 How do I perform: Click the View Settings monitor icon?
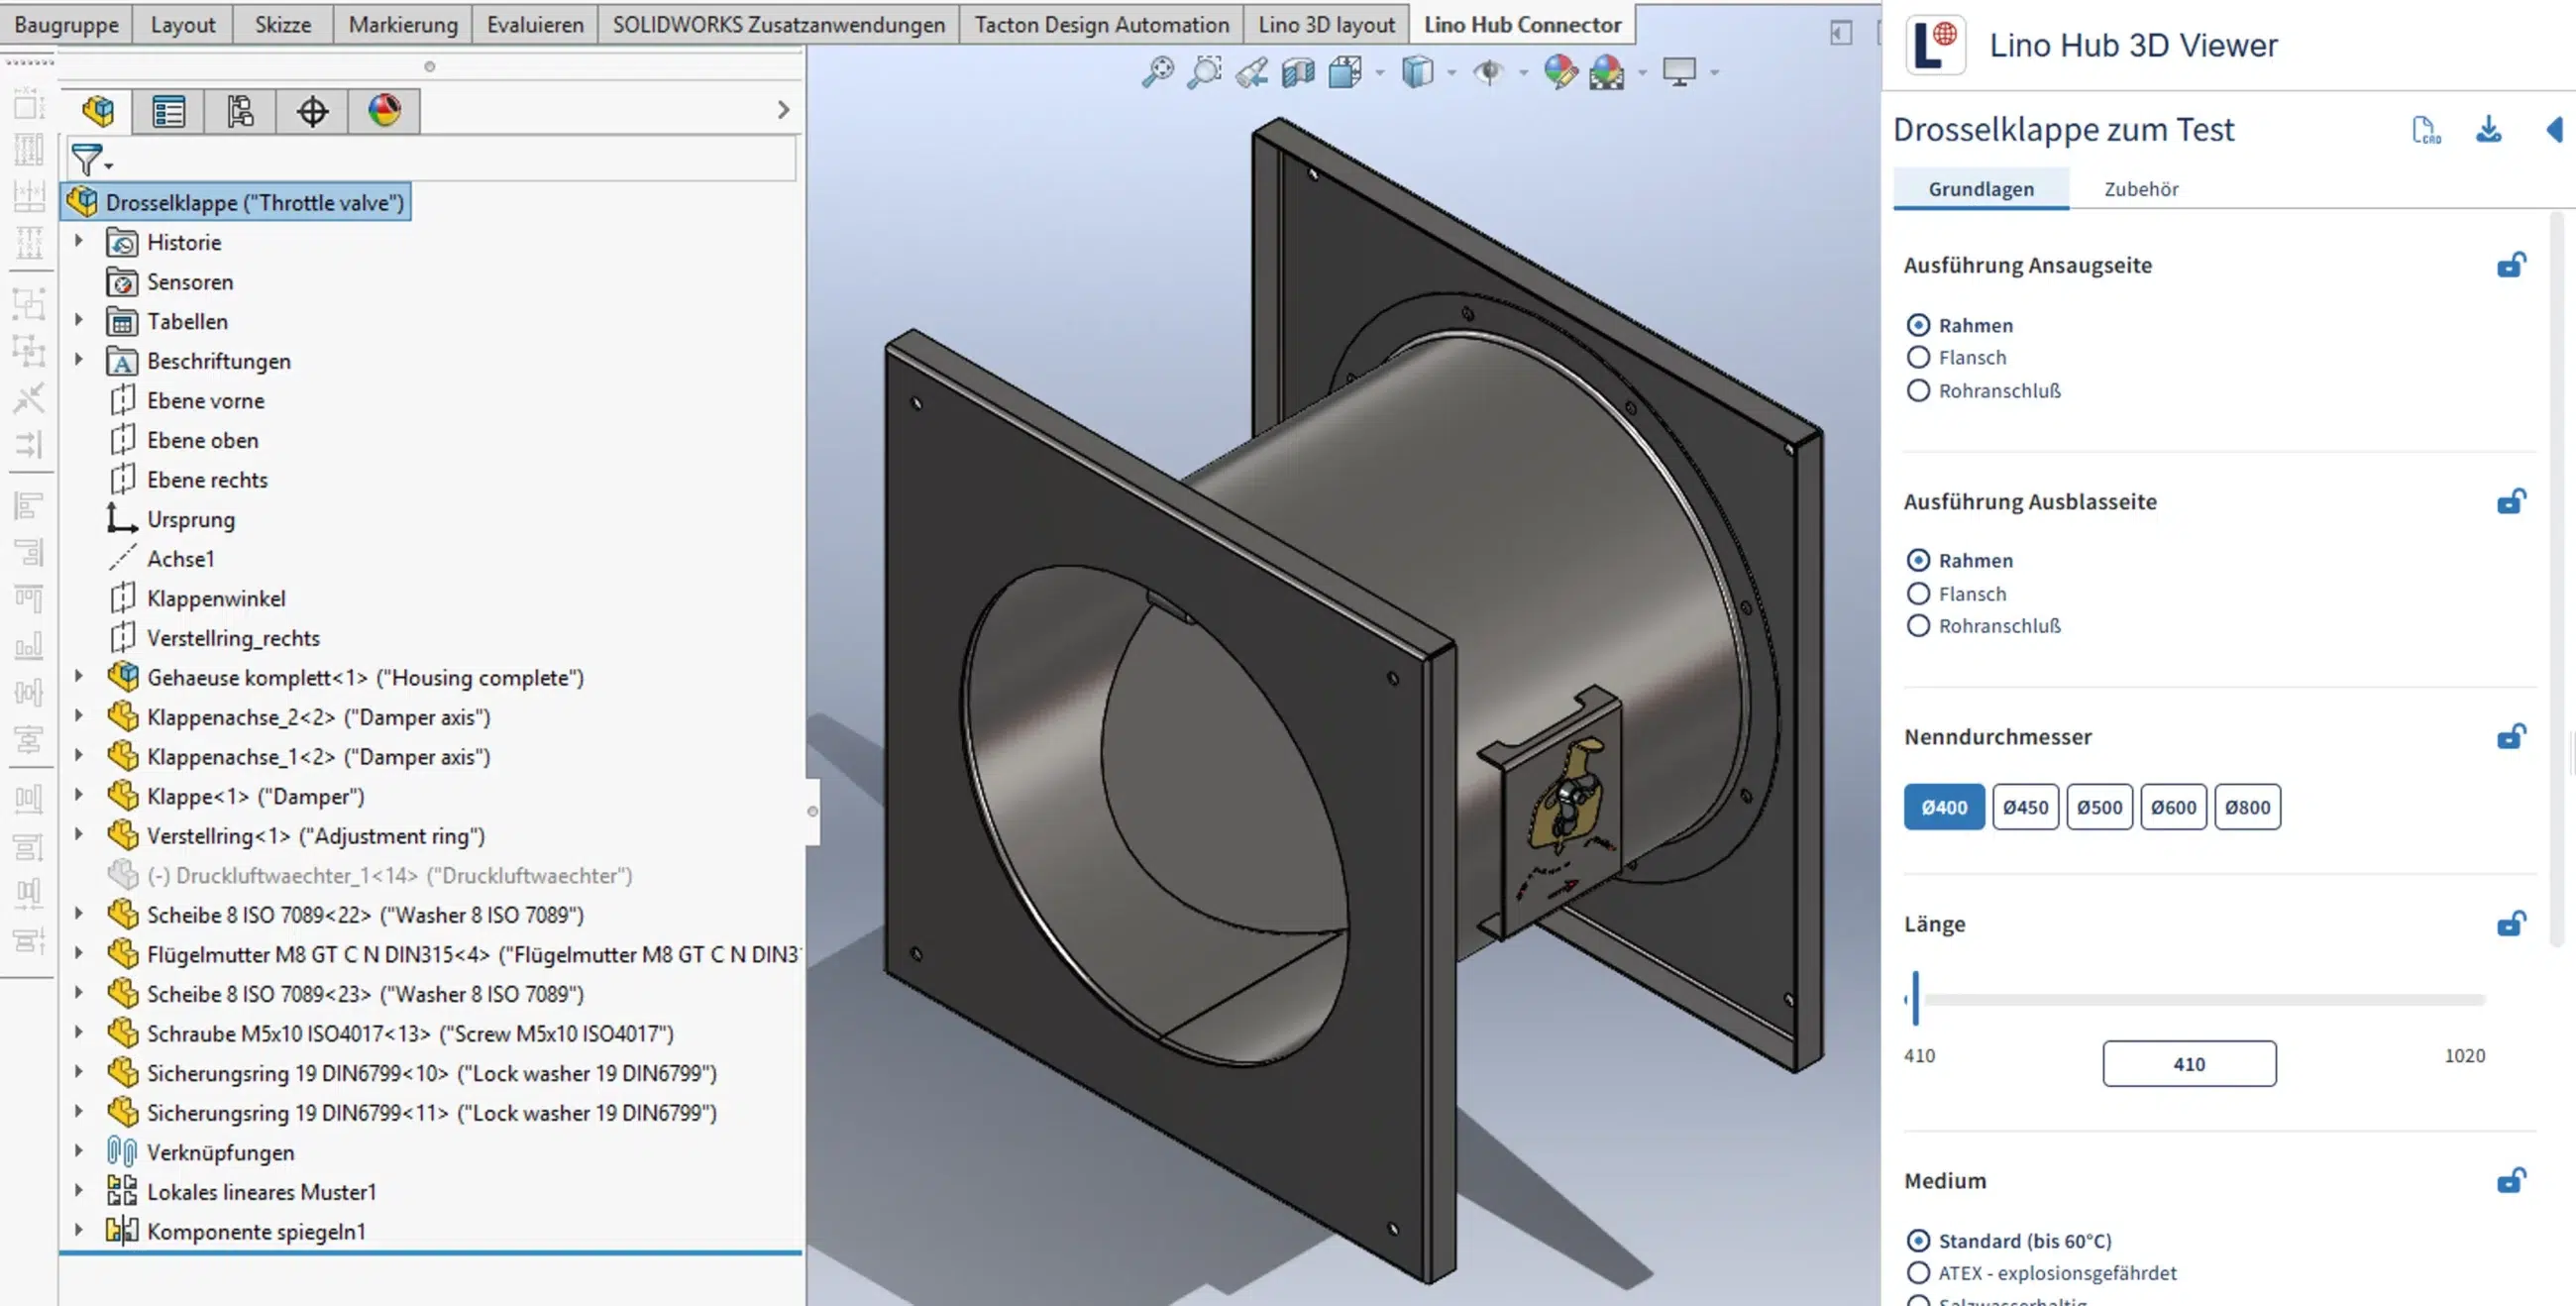pyautogui.click(x=1679, y=71)
